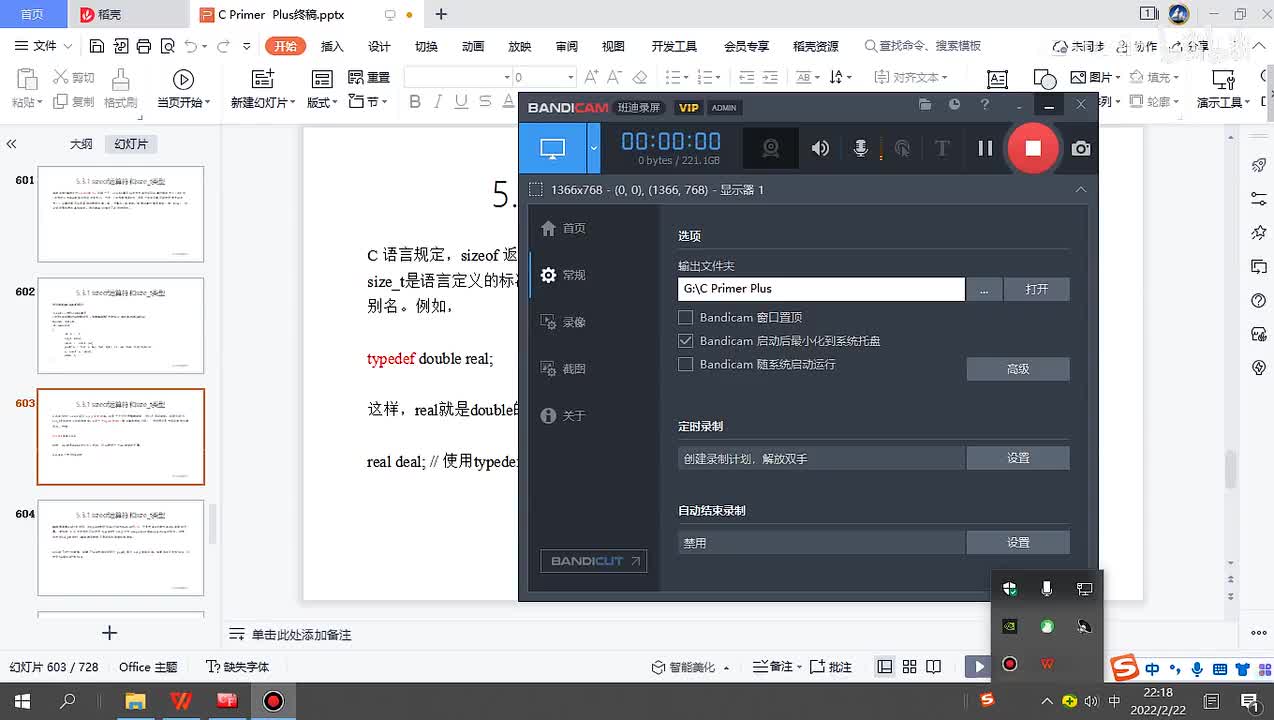Open the Bandicam scheduler clock icon
The width and height of the screenshot is (1274, 720).
point(954,105)
